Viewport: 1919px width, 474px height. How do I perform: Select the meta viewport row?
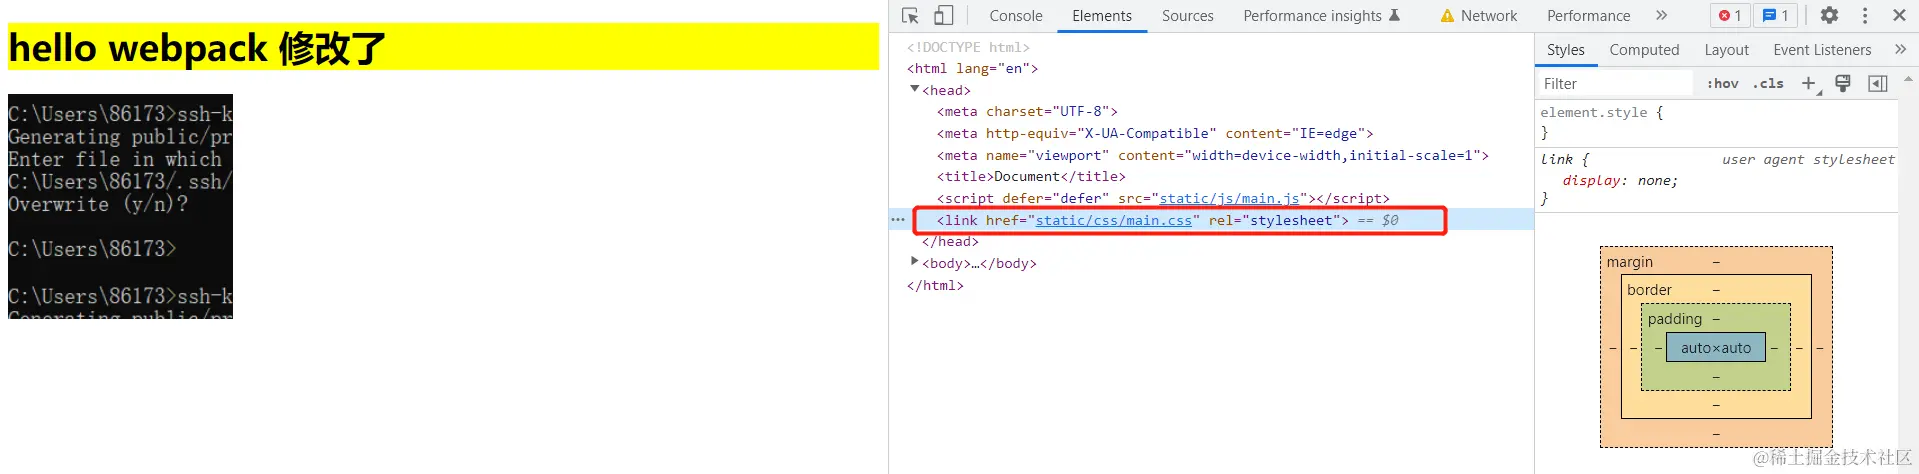point(1213,156)
